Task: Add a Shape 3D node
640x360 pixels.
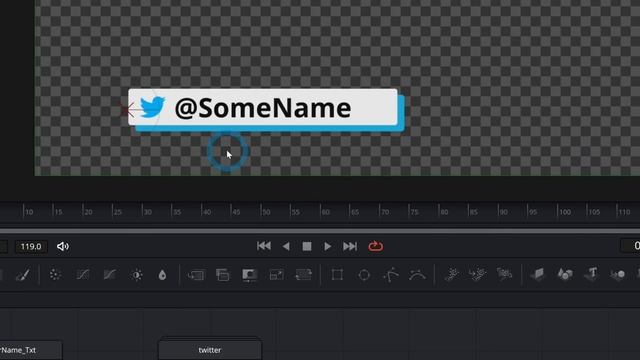Action: click(x=565, y=275)
